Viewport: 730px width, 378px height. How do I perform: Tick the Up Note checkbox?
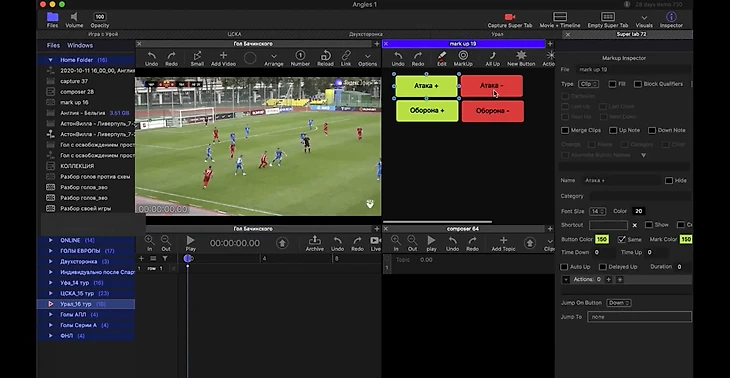[613, 130]
